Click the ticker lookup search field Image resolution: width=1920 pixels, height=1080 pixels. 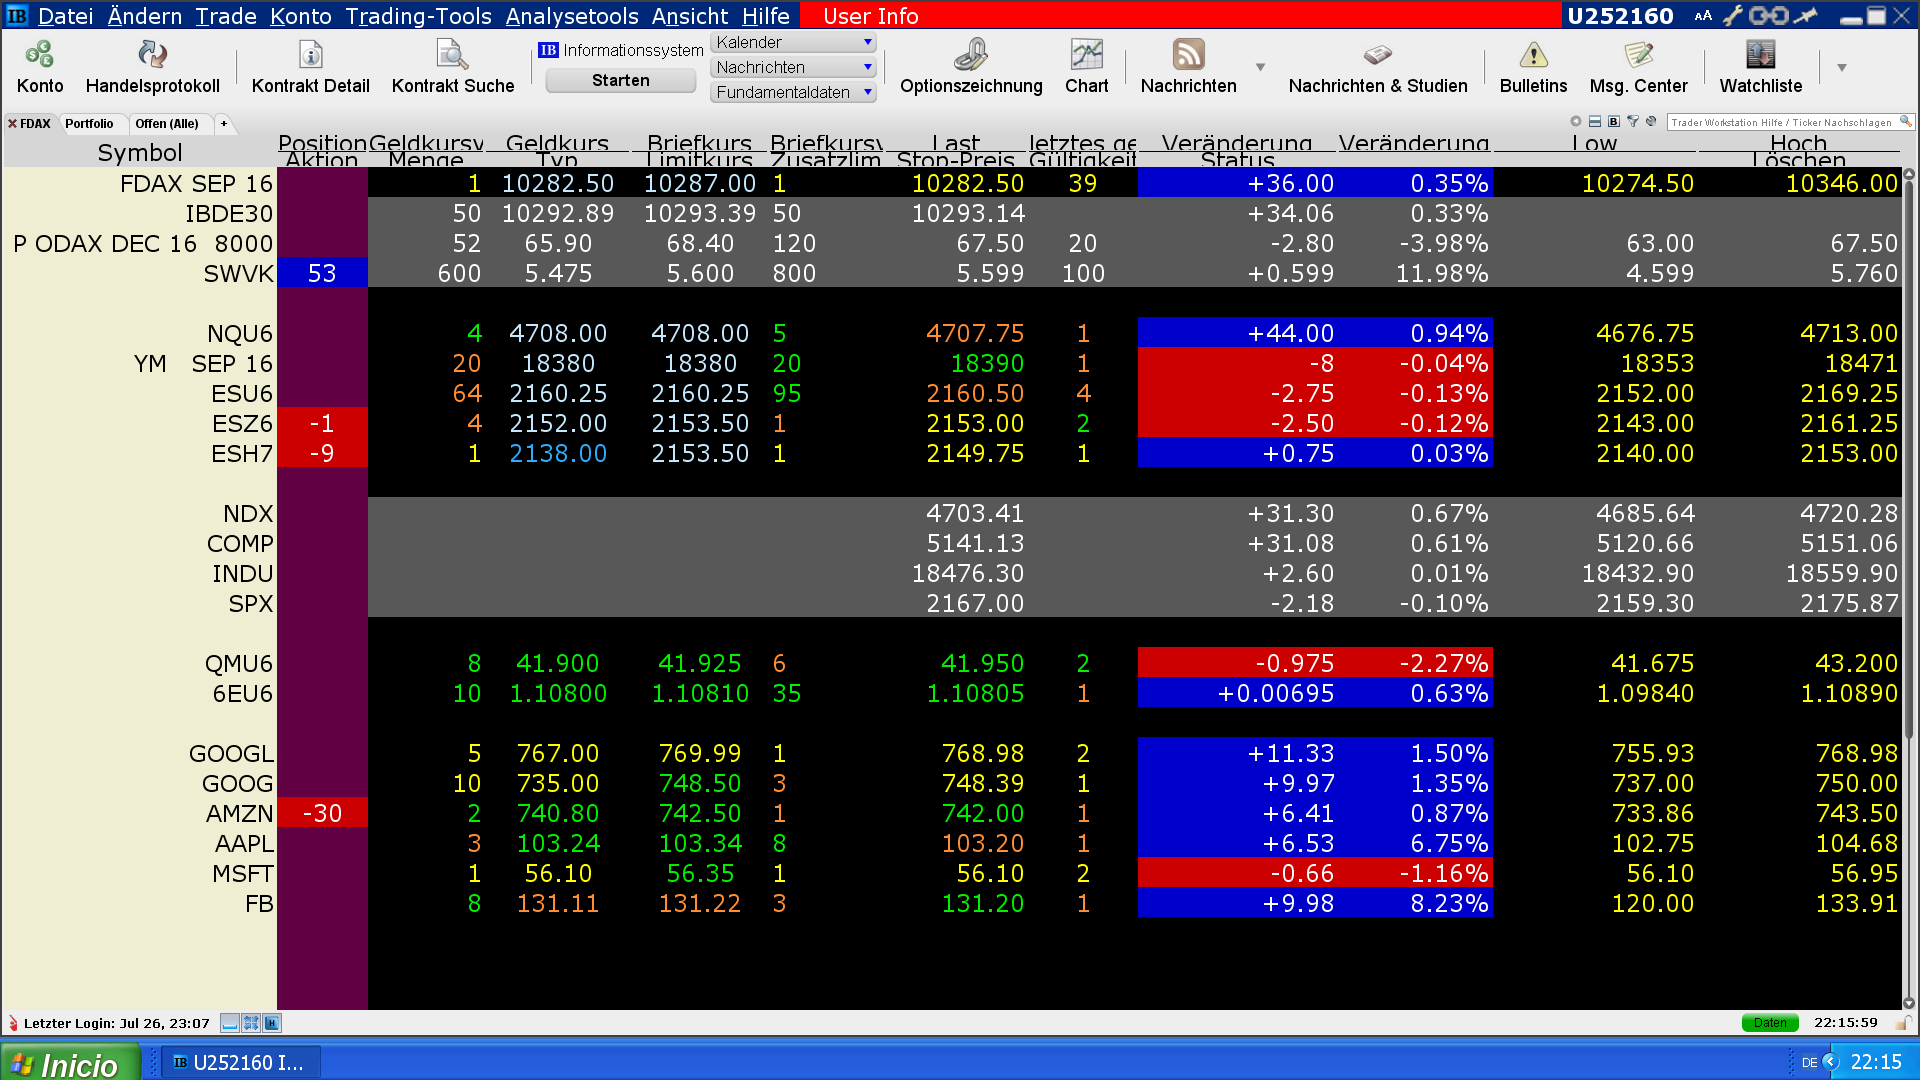click(1781, 122)
